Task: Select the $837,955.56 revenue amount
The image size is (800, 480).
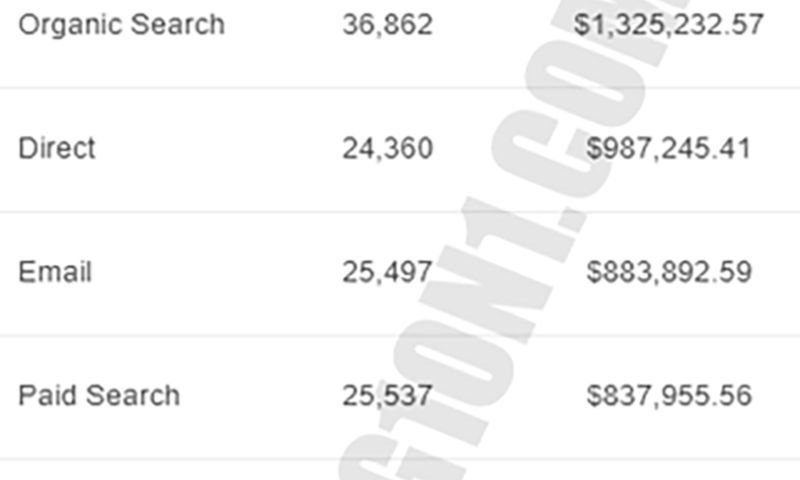Action: point(669,395)
